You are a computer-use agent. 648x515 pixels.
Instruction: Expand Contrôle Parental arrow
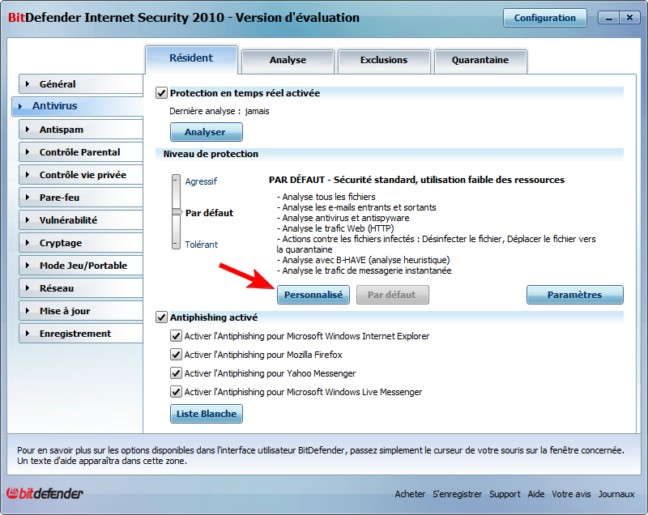pos(27,152)
